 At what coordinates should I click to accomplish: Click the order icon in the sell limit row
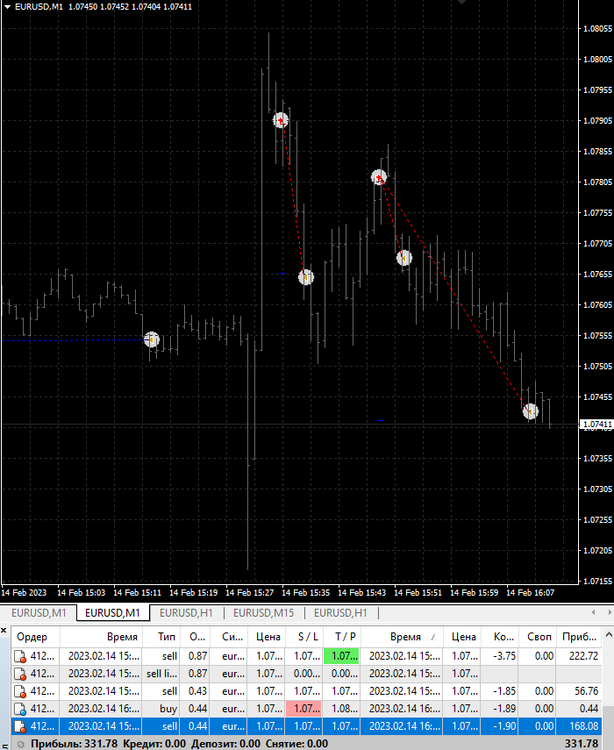coord(20,674)
